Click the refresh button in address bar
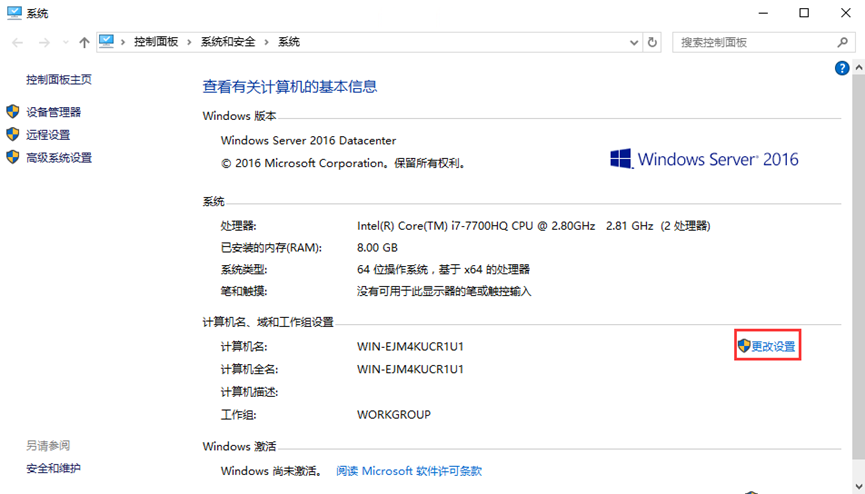This screenshot has height=494, width=865. [x=653, y=42]
